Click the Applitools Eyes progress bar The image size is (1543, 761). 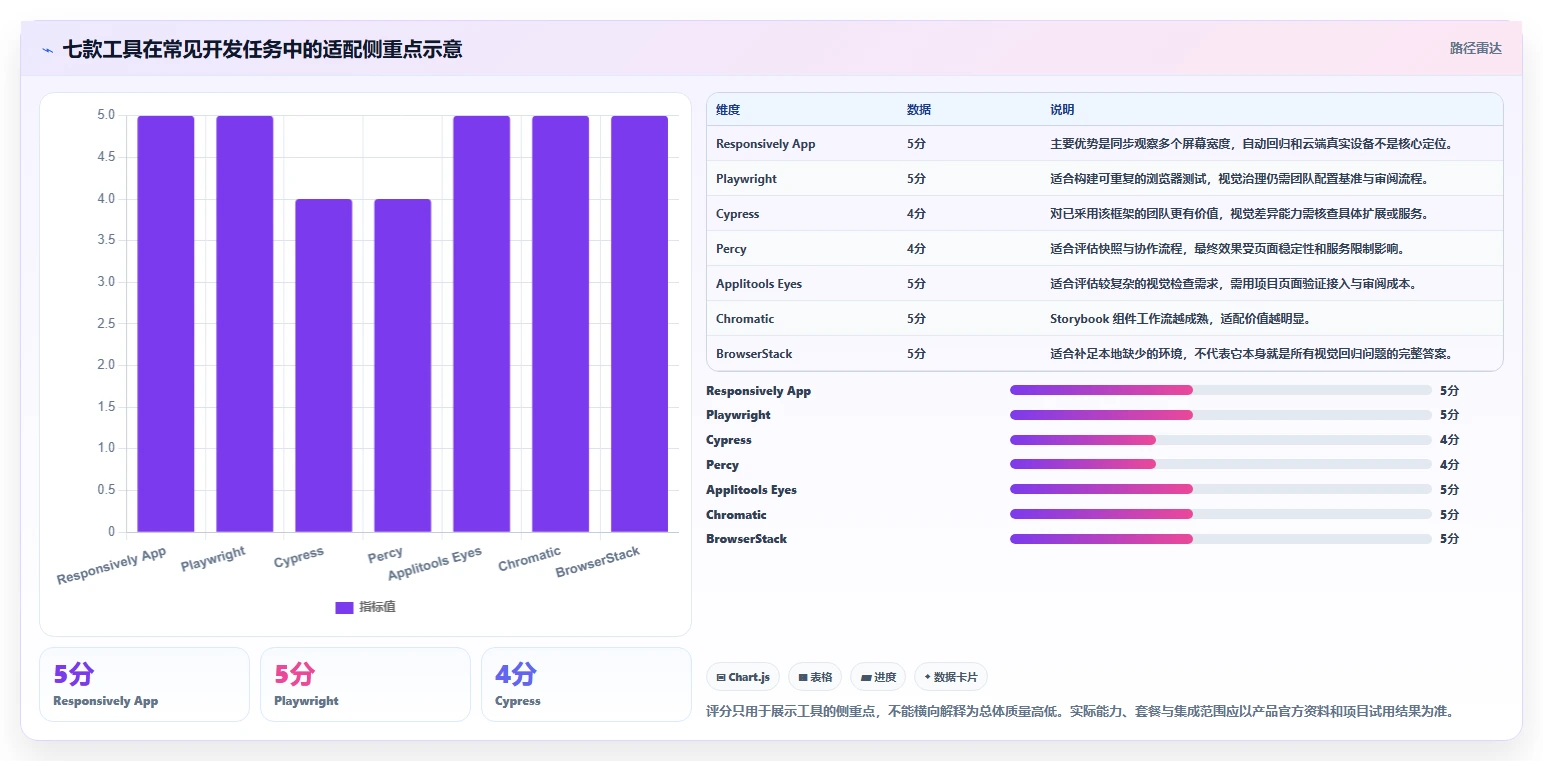pos(1221,489)
